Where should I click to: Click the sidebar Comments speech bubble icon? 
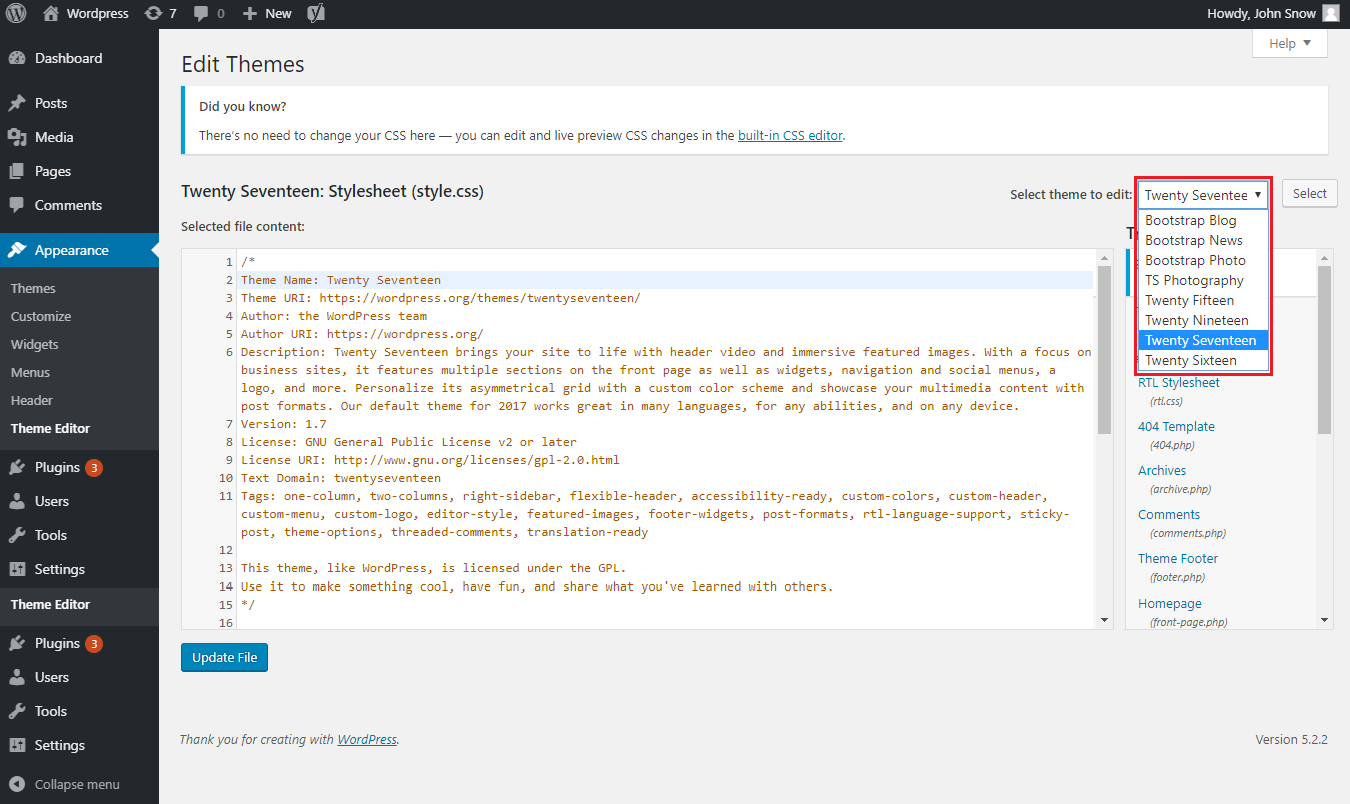17,205
